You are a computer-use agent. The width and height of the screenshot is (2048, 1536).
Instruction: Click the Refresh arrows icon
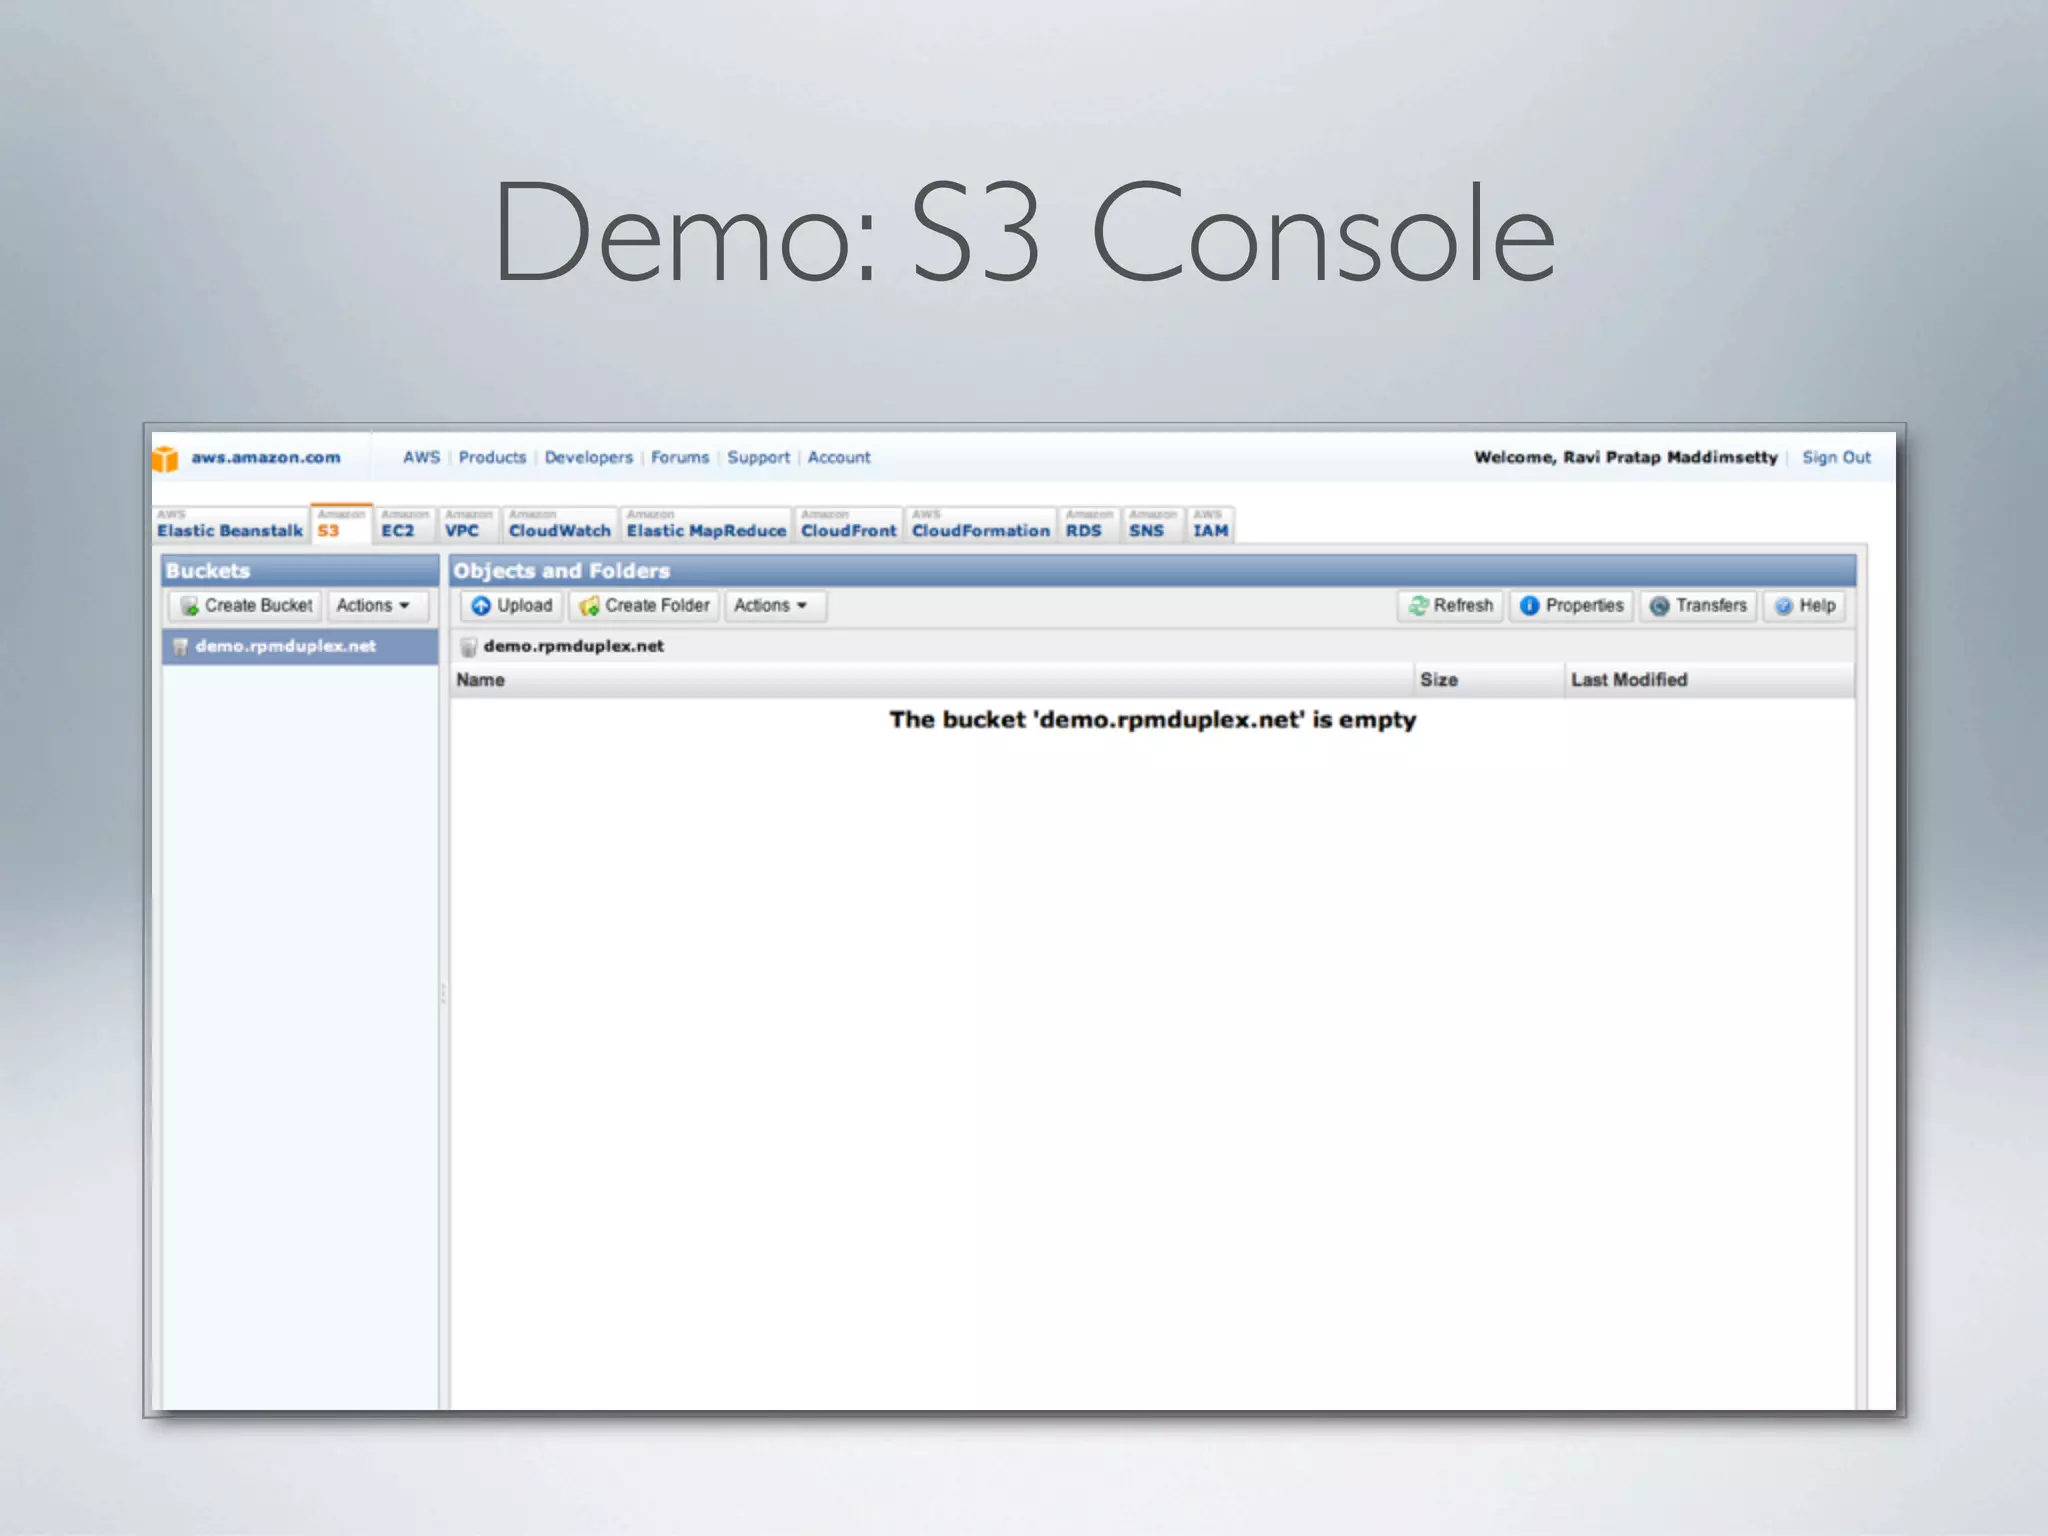1418,606
